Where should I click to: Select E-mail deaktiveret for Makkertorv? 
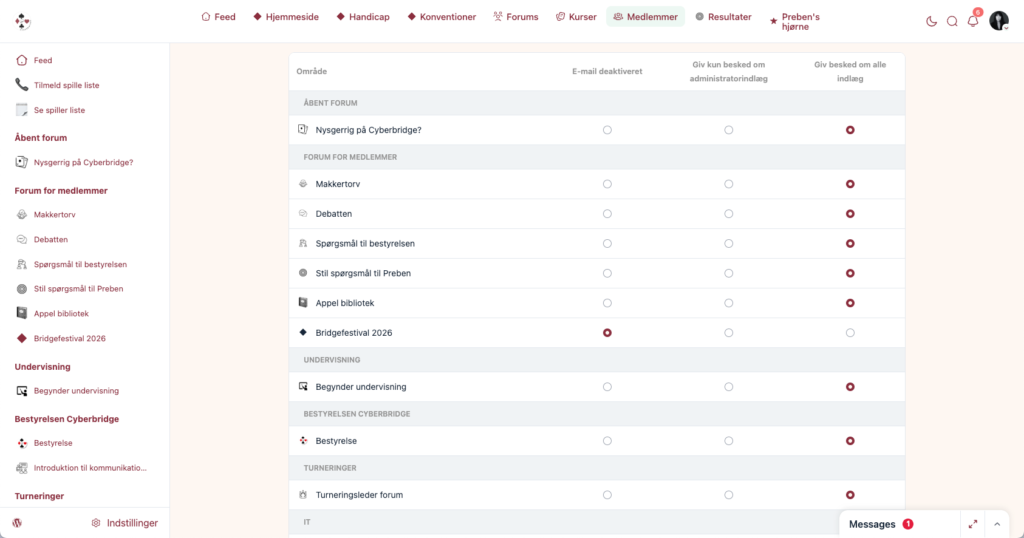[x=607, y=184]
